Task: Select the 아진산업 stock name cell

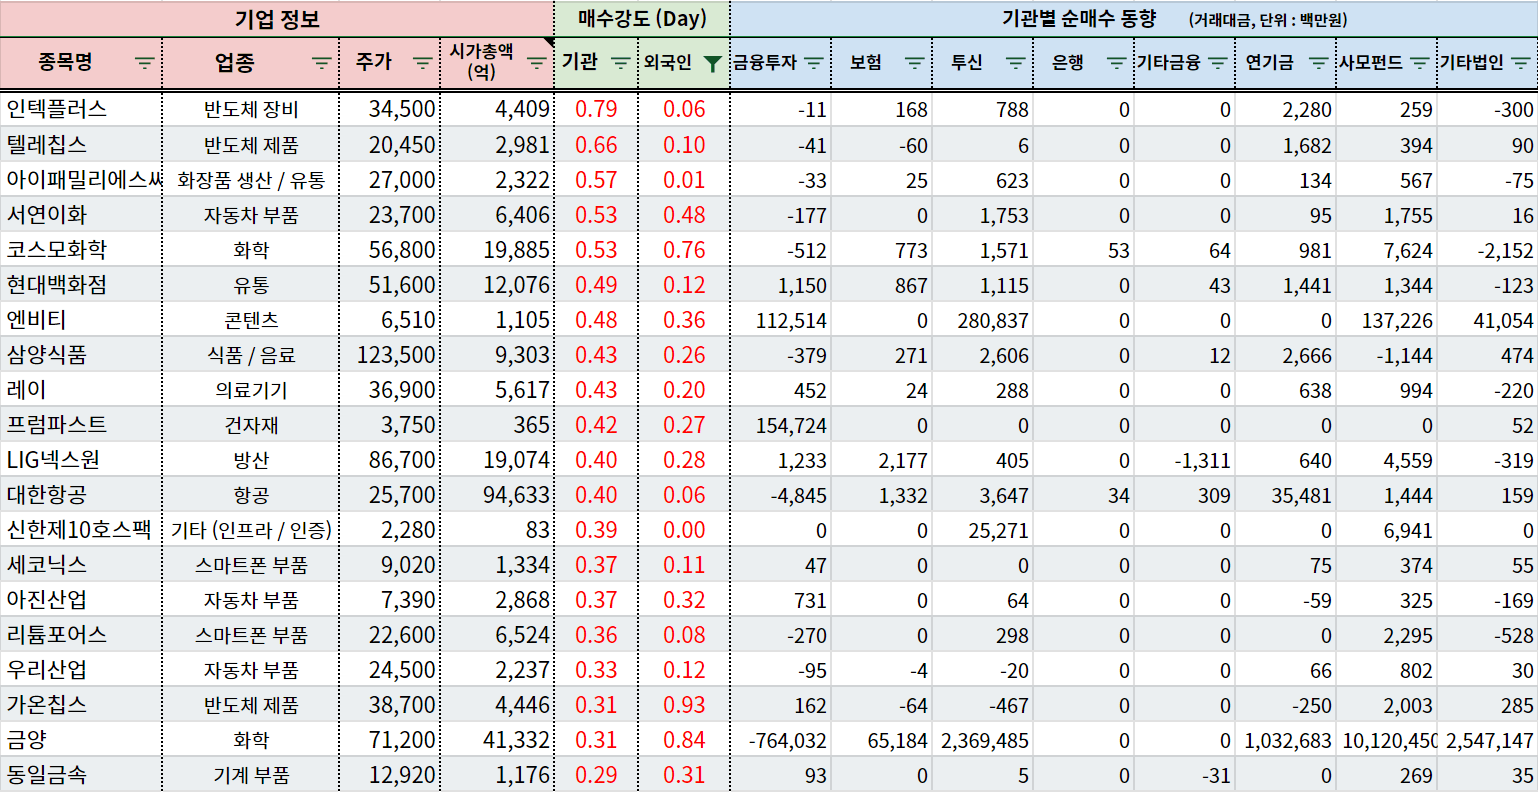Action: (x=81, y=600)
